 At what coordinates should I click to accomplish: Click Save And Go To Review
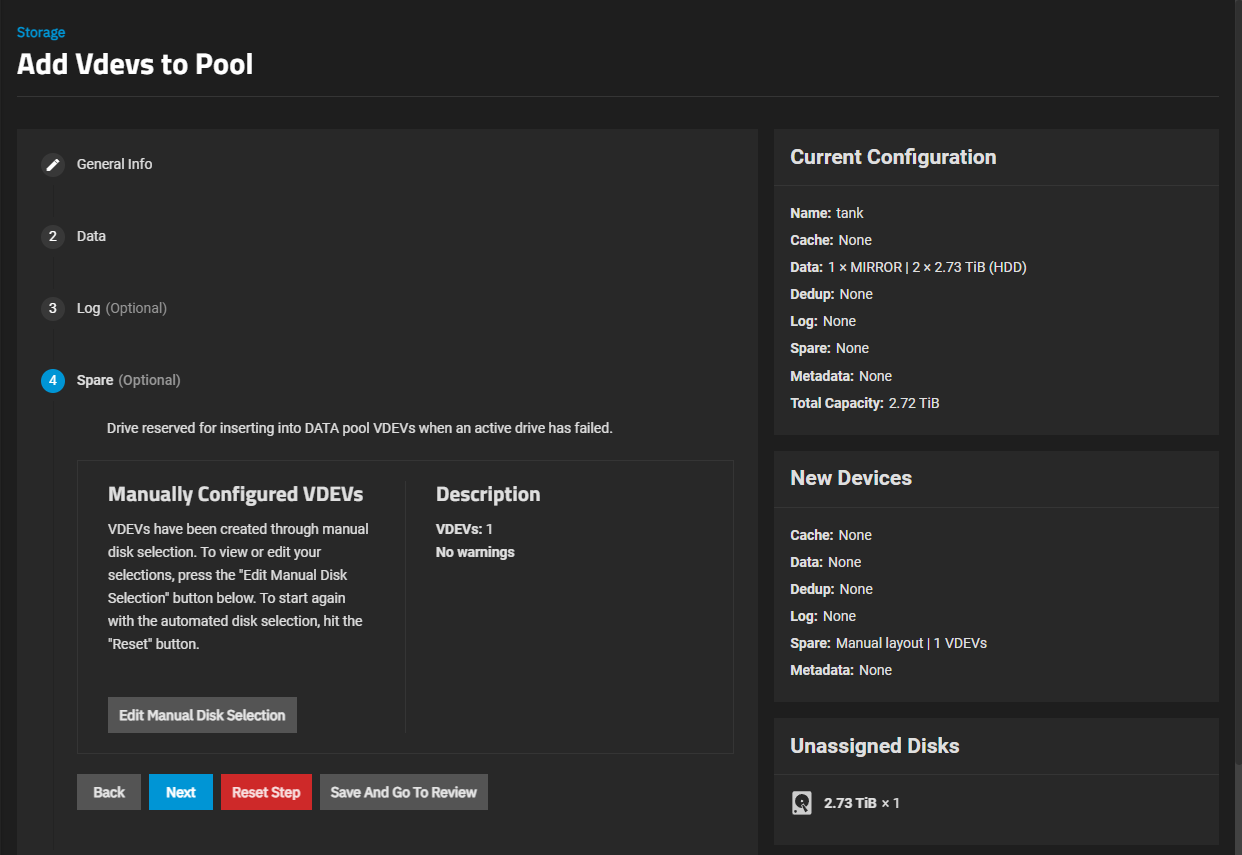pyautogui.click(x=403, y=792)
